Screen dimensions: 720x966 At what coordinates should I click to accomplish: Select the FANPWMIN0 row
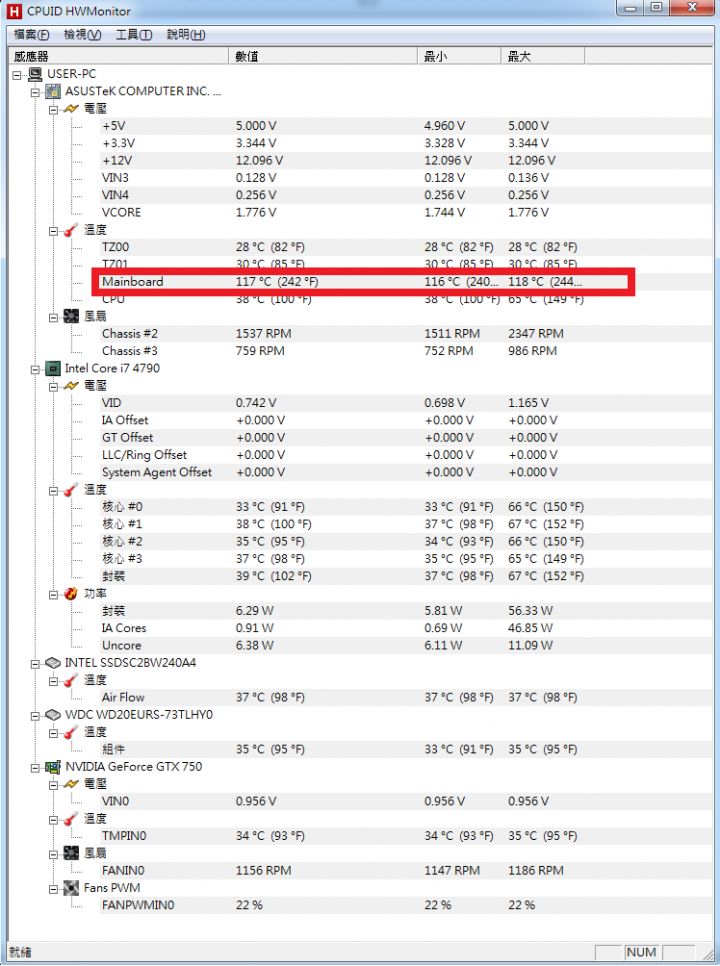[x=406, y=905]
